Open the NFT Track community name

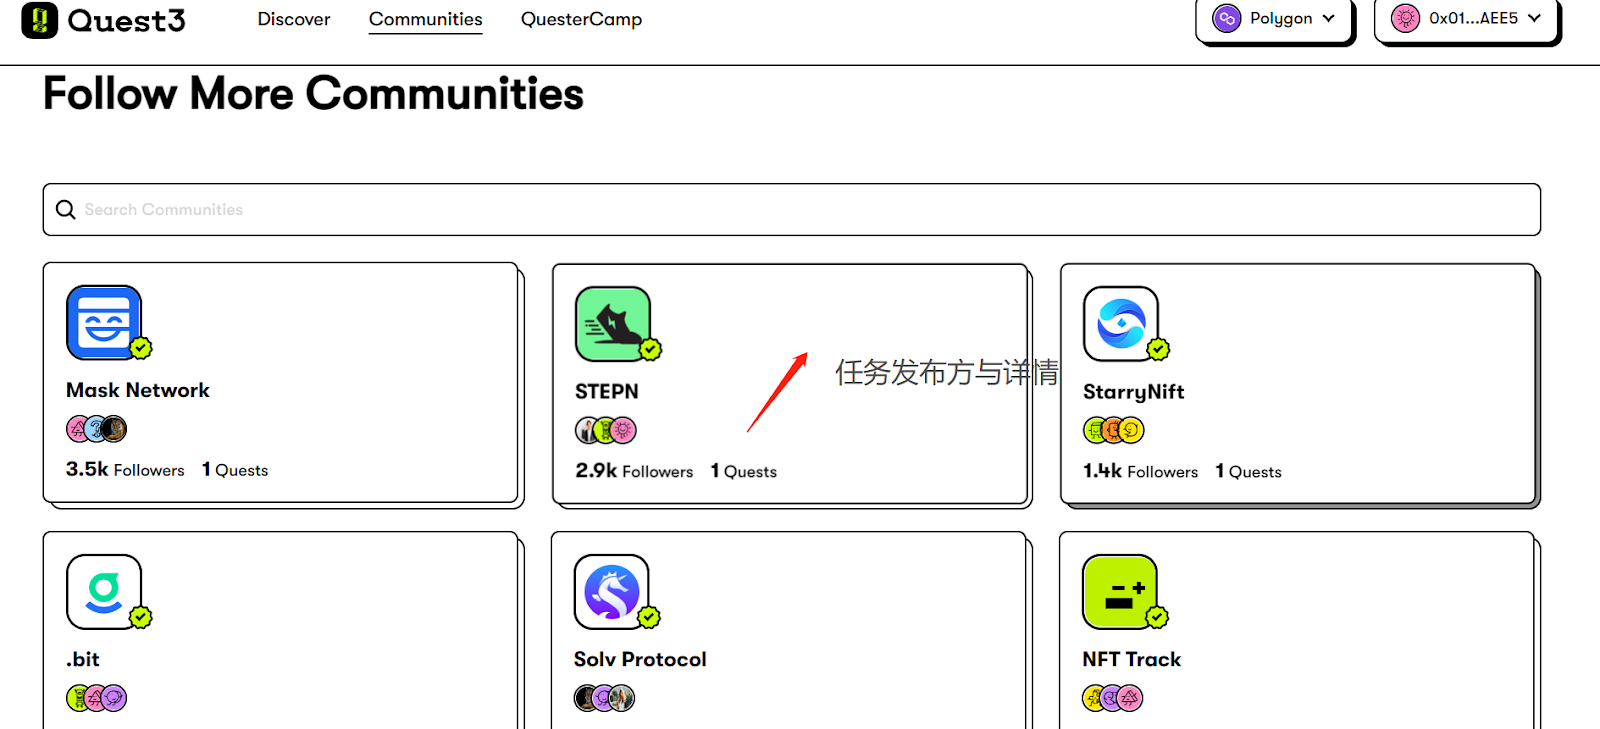[x=1132, y=659]
